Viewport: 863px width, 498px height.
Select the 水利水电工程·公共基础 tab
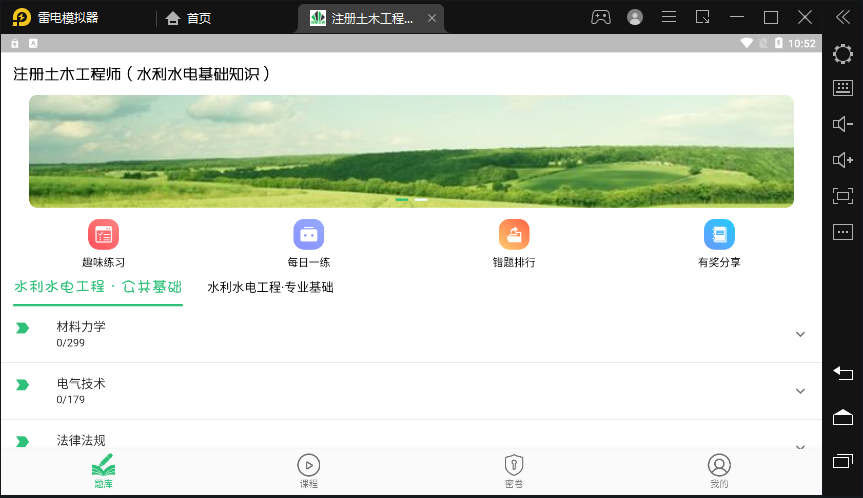point(98,288)
